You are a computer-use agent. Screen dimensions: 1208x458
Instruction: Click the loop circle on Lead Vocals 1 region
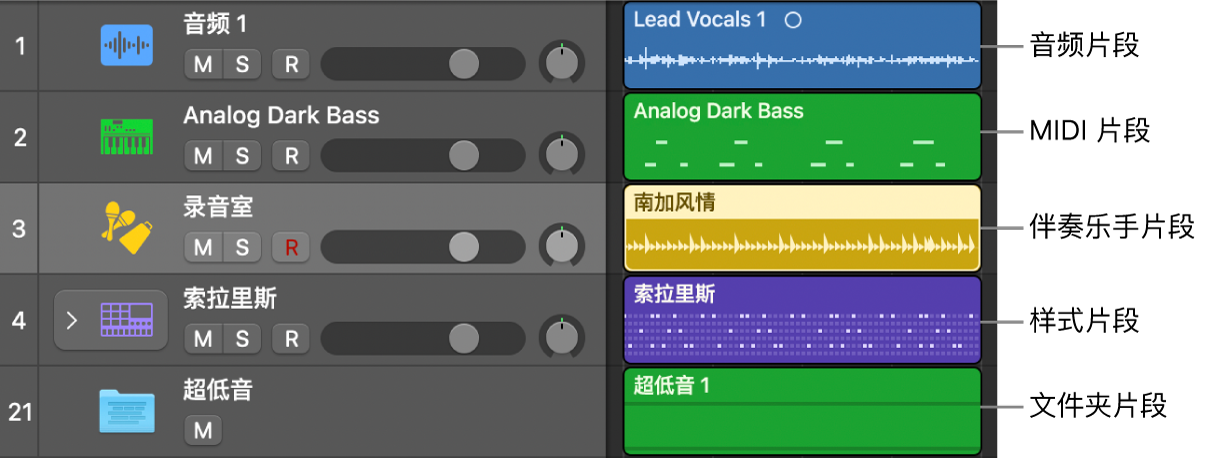[x=793, y=20]
